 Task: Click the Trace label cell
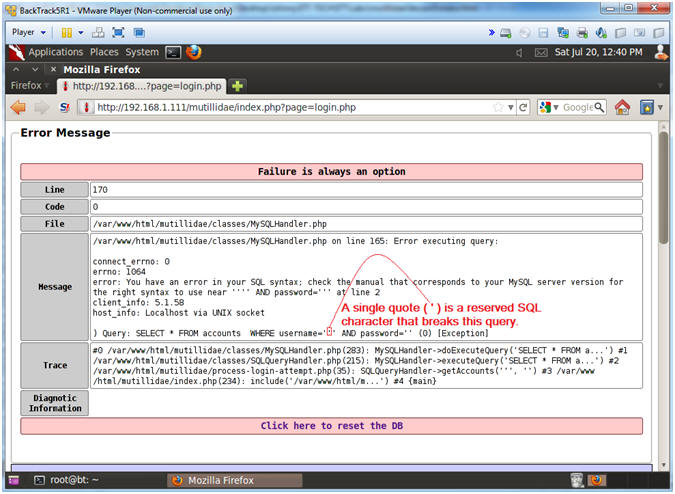tap(55, 365)
